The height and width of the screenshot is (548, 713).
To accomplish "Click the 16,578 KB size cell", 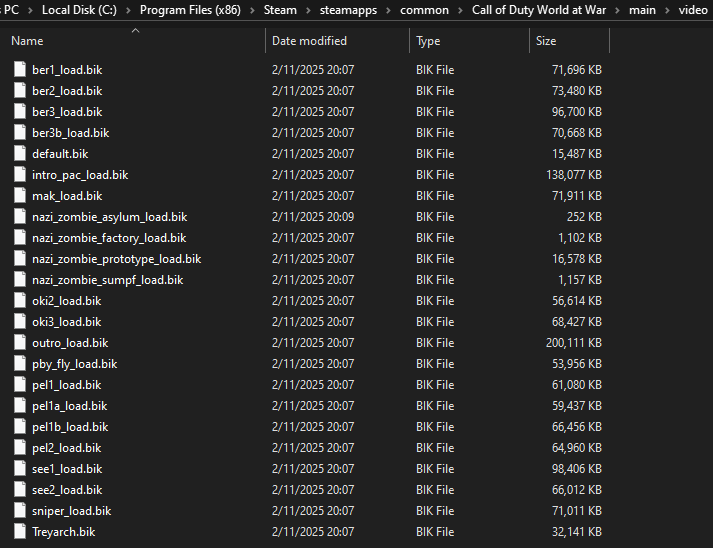I will pos(577,259).
